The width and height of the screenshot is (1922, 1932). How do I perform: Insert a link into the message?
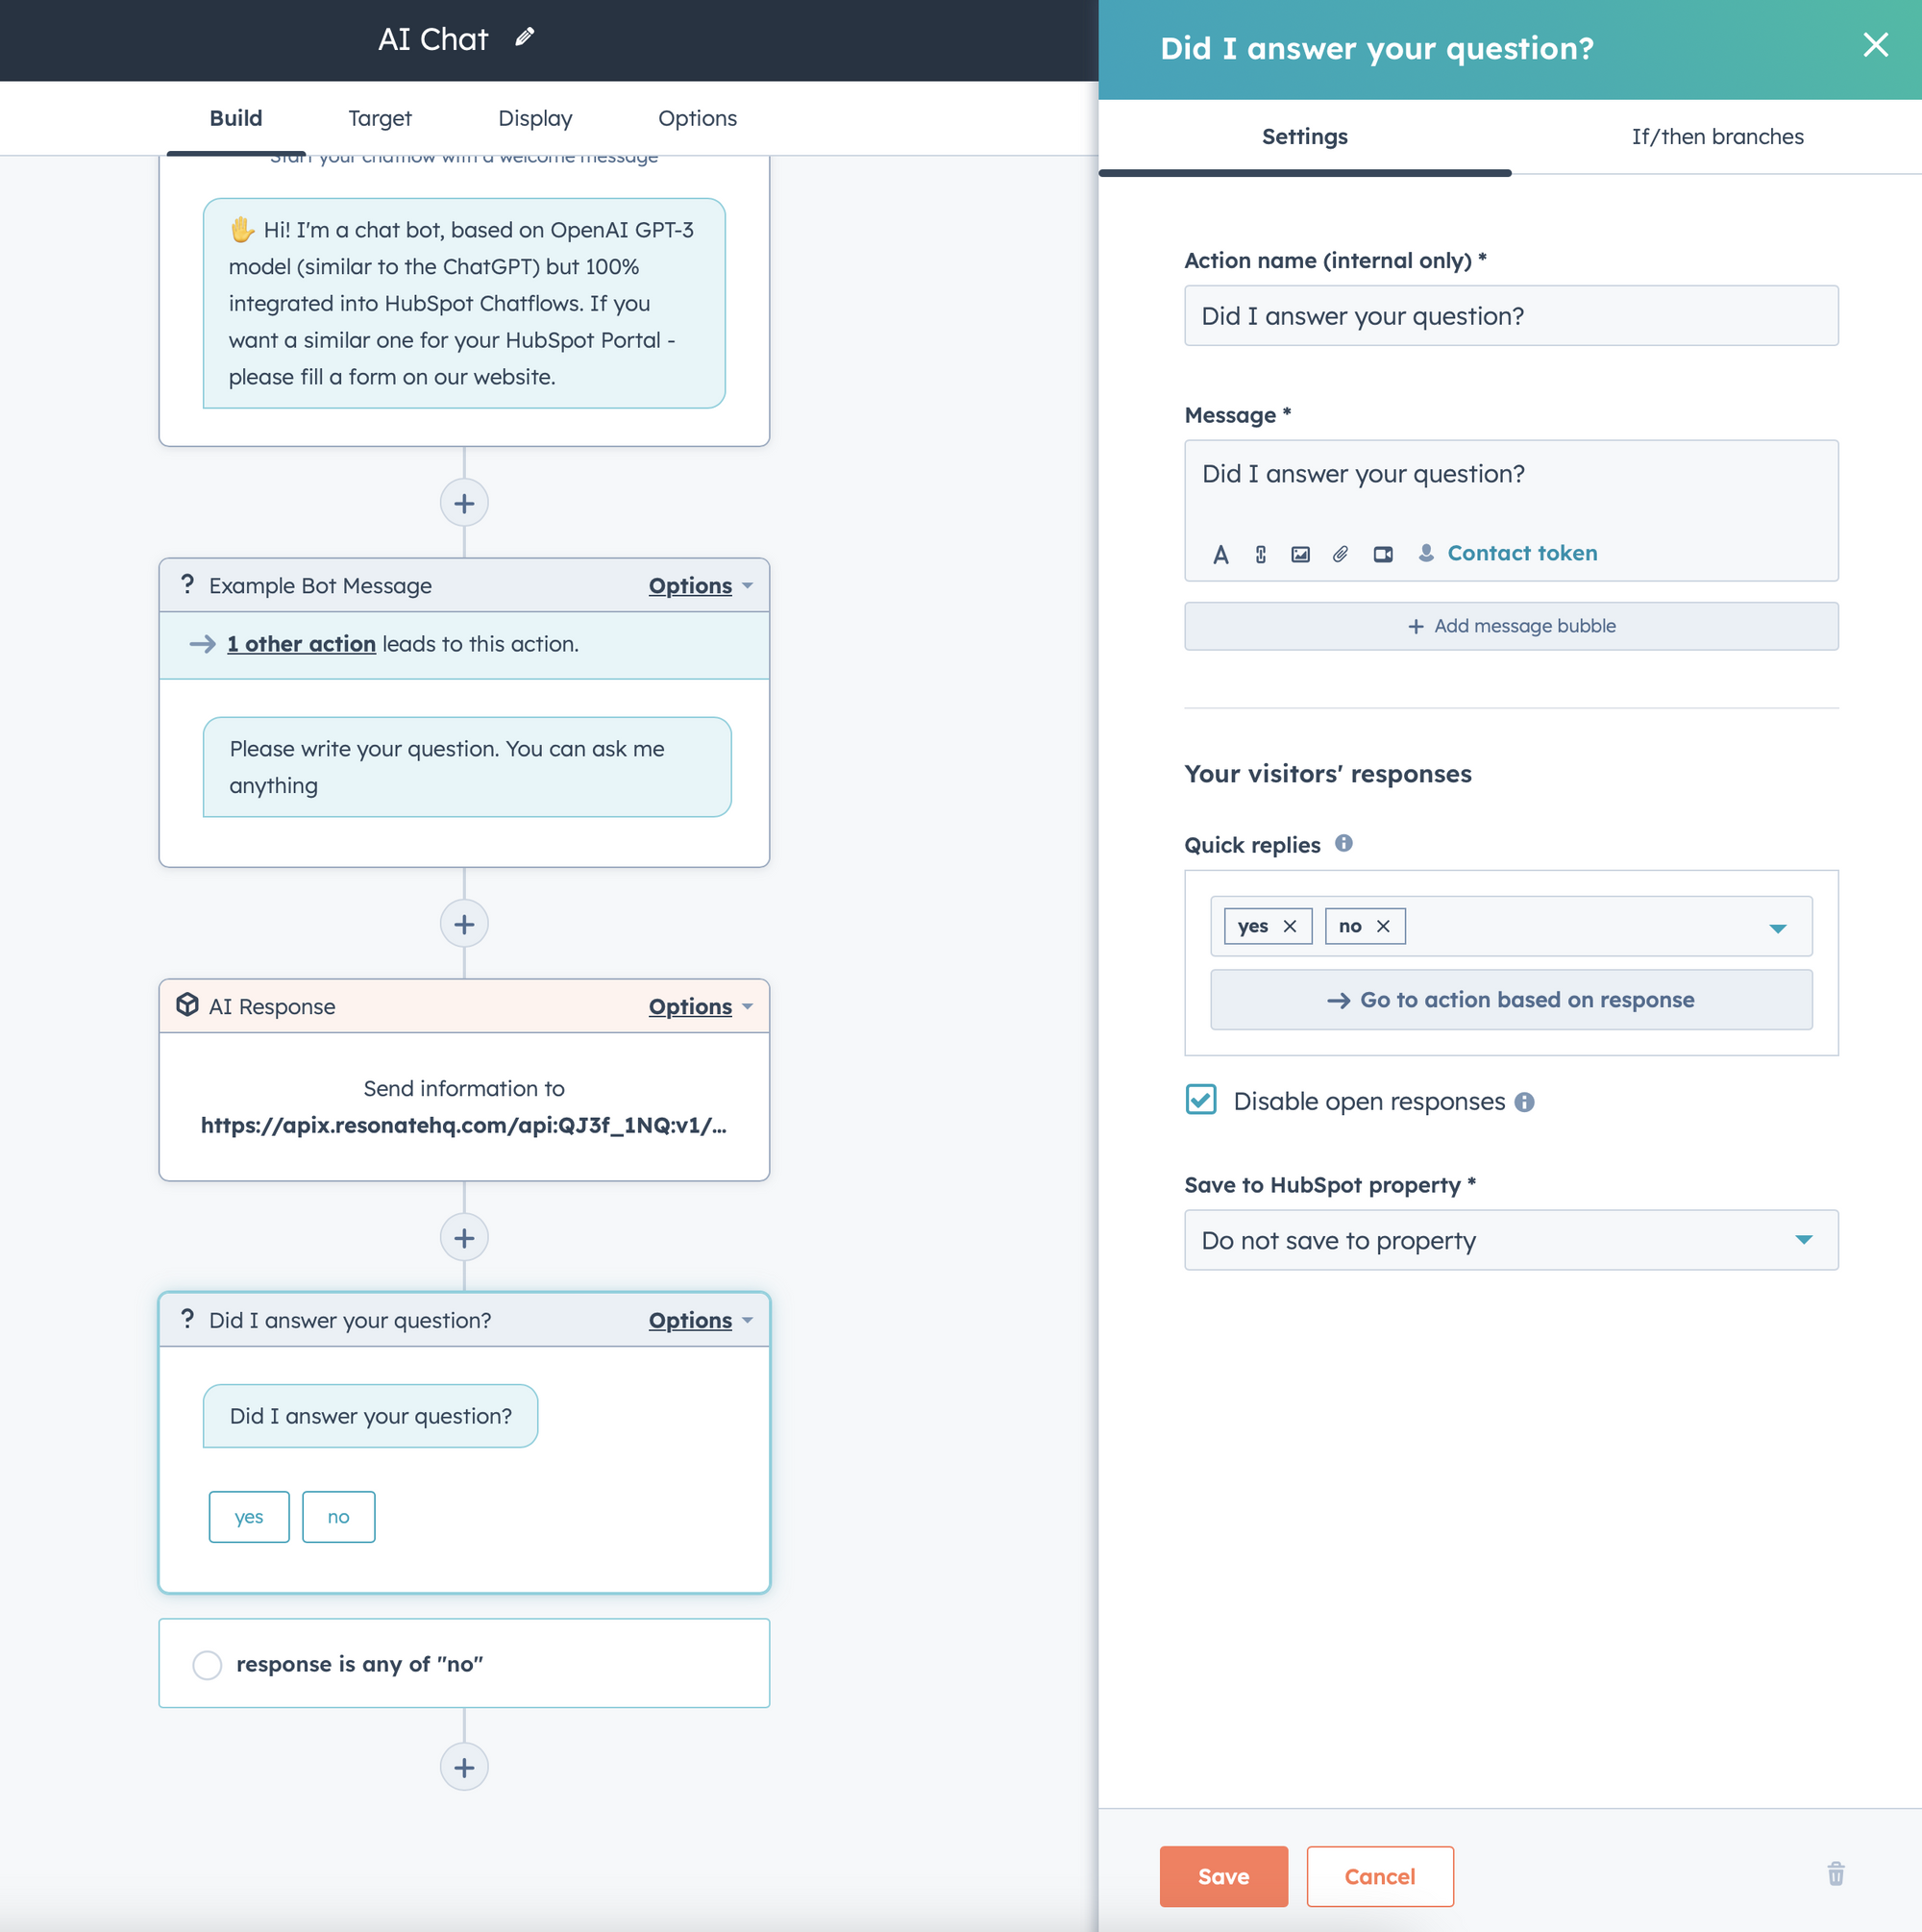point(1260,554)
